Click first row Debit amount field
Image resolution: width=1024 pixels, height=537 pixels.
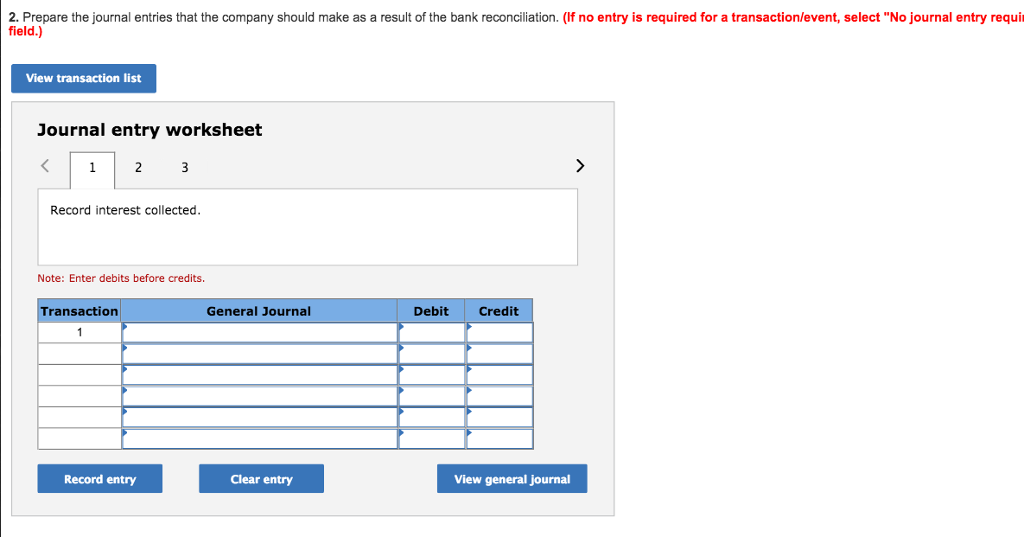[432, 332]
